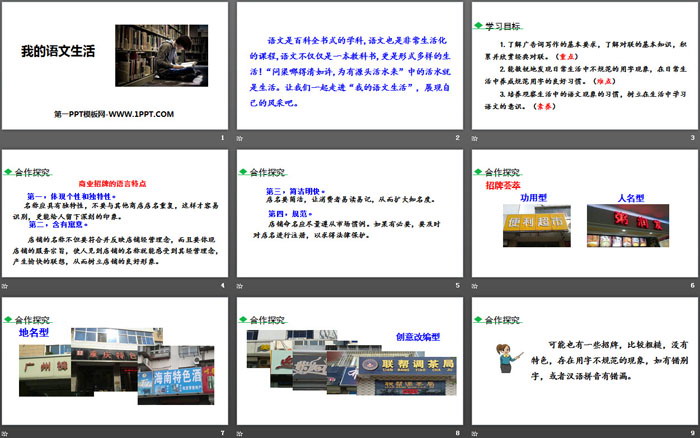
Task: Click slide number 6 label
Action: click(692, 285)
